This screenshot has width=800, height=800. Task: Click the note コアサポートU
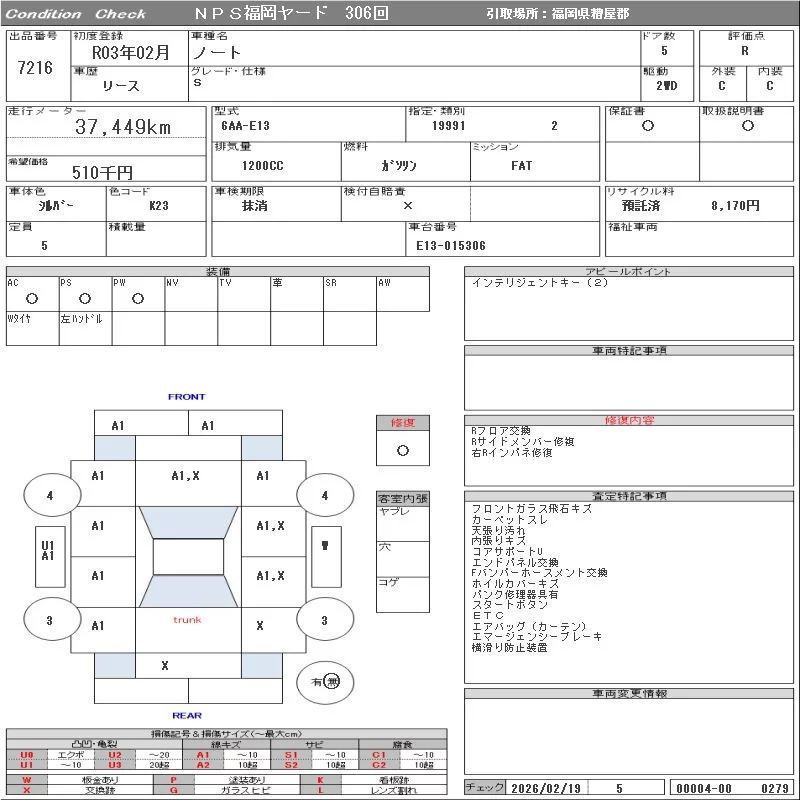(507, 552)
